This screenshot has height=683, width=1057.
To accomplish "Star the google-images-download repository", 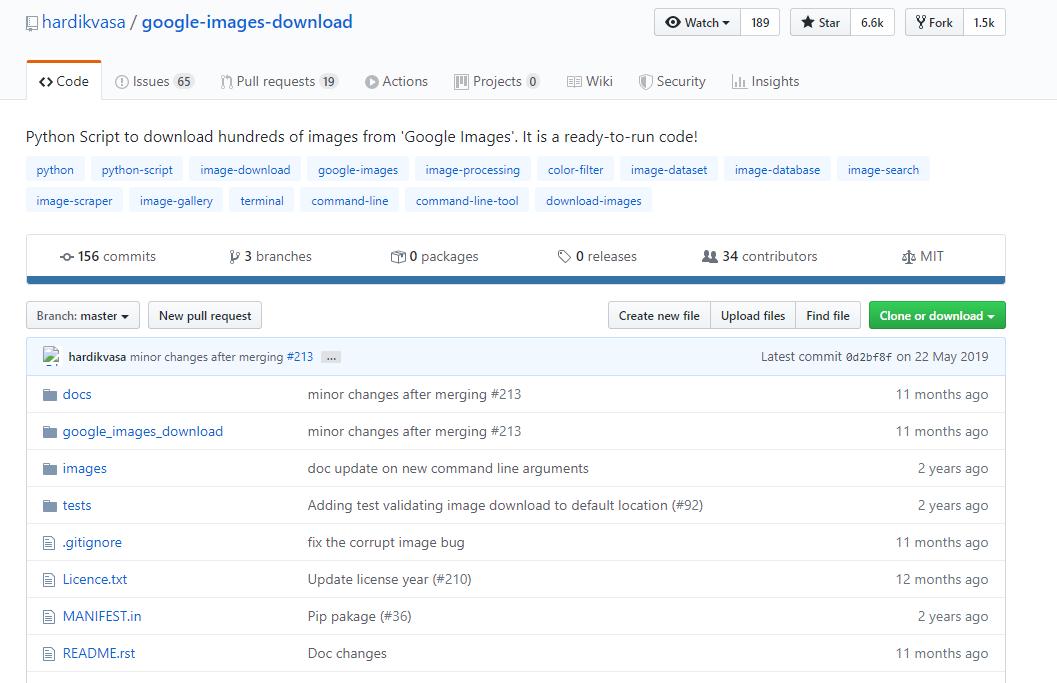I will (820, 22).
